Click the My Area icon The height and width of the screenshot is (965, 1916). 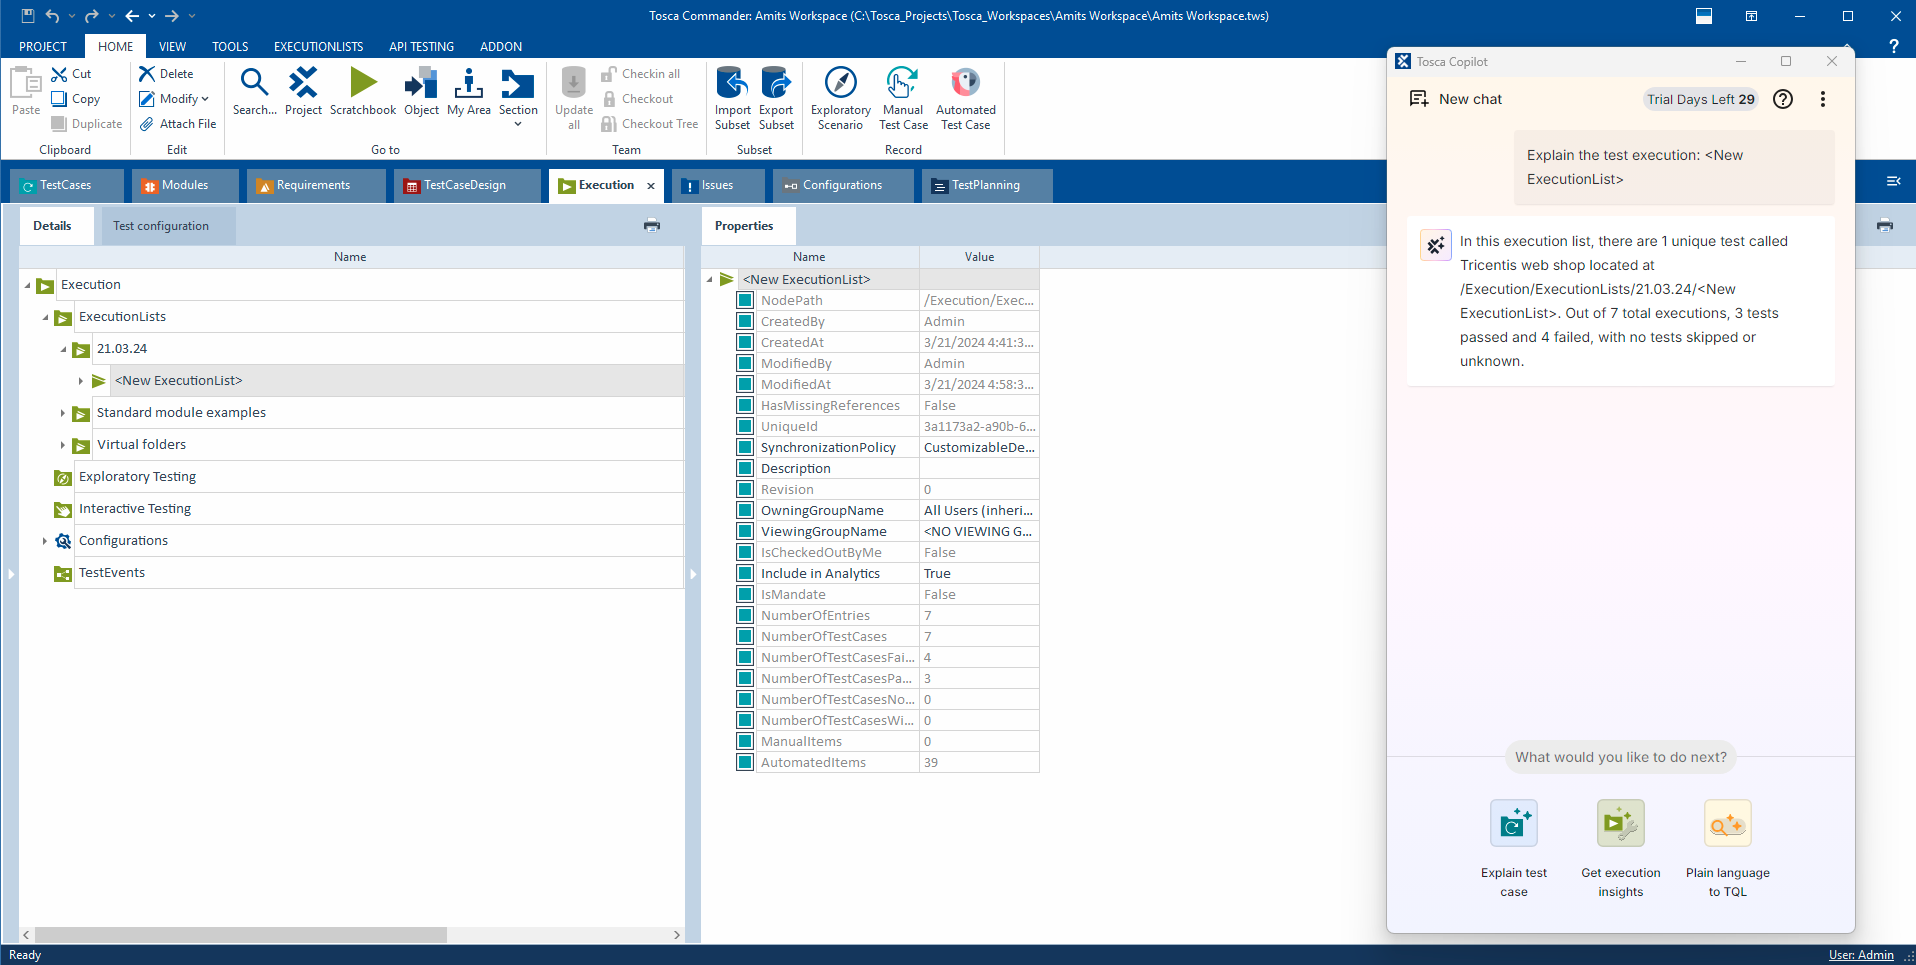coord(469,84)
